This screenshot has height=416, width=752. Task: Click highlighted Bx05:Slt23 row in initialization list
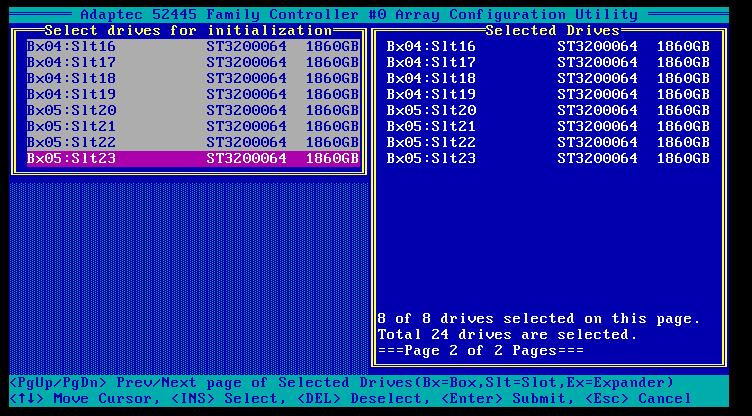tap(193, 158)
